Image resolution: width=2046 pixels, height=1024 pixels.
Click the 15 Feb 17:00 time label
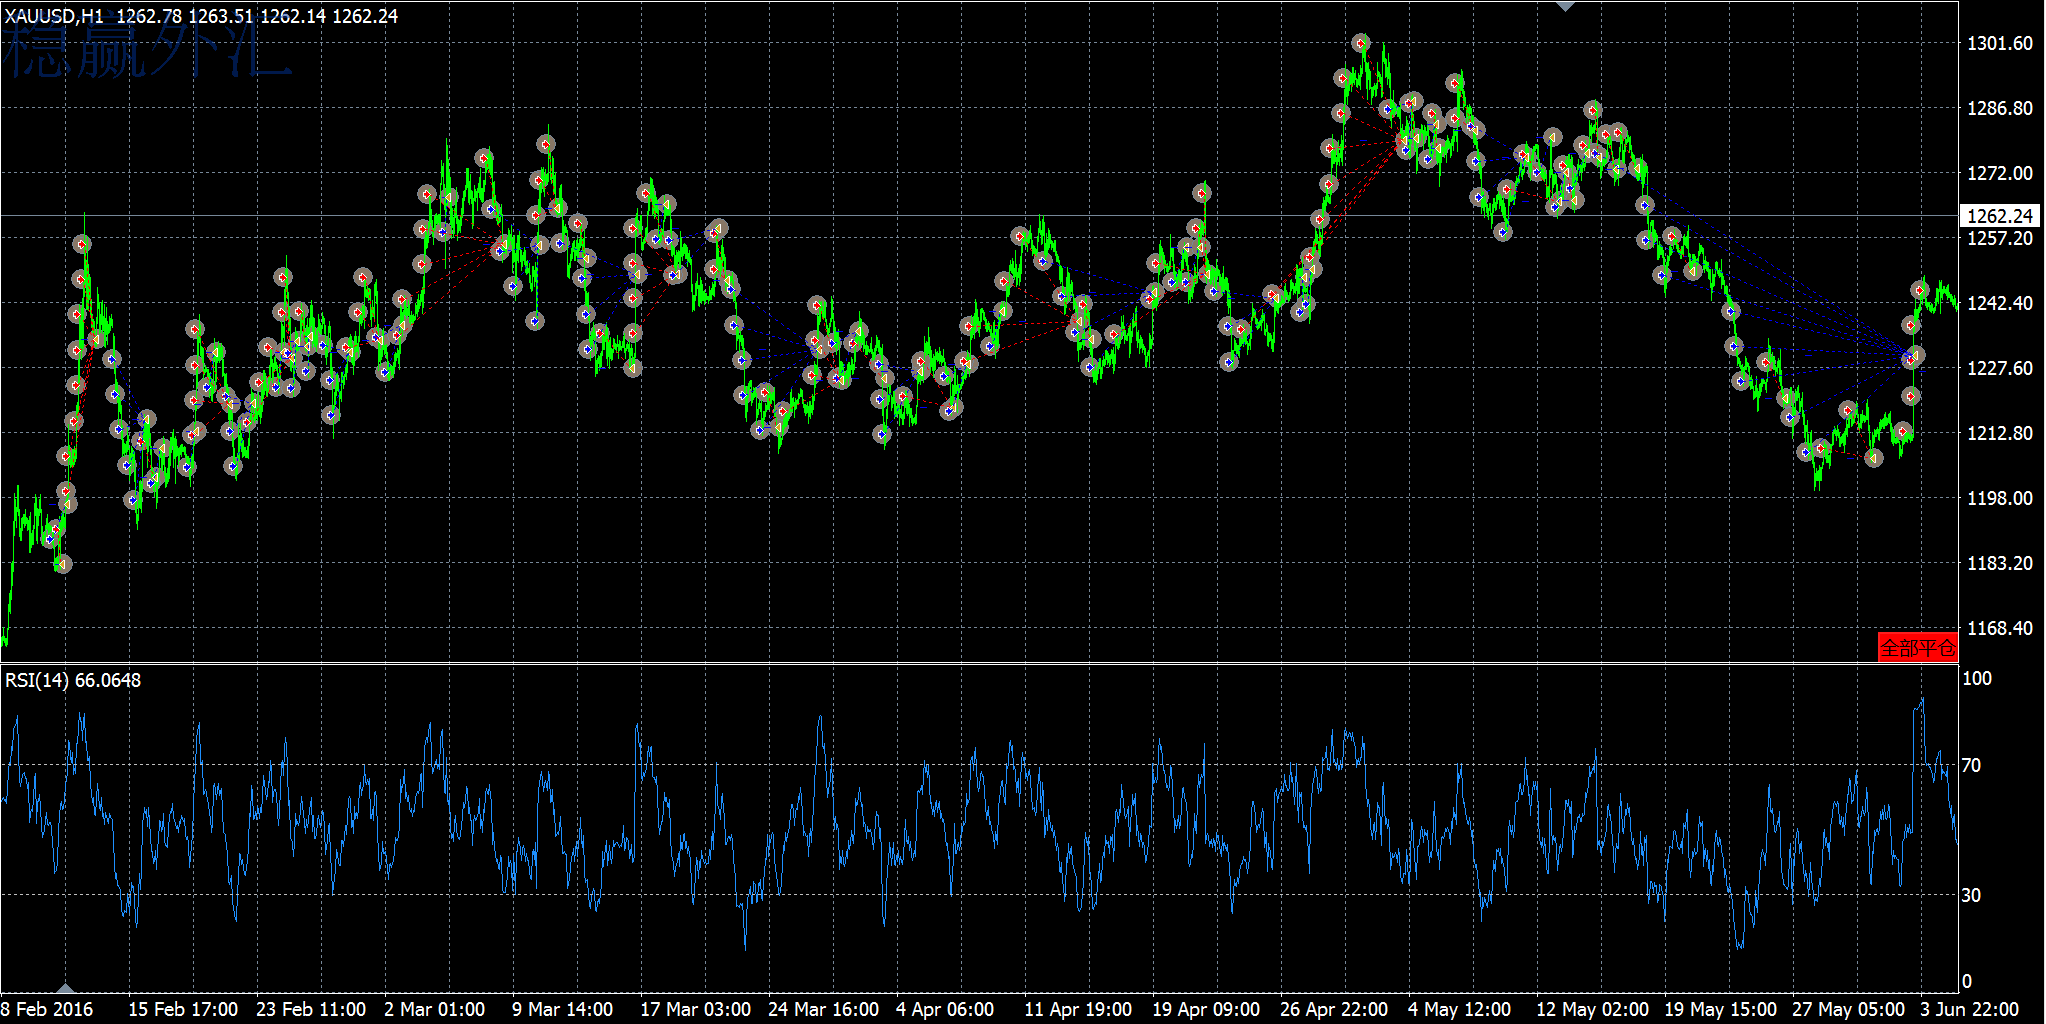(183, 1009)
